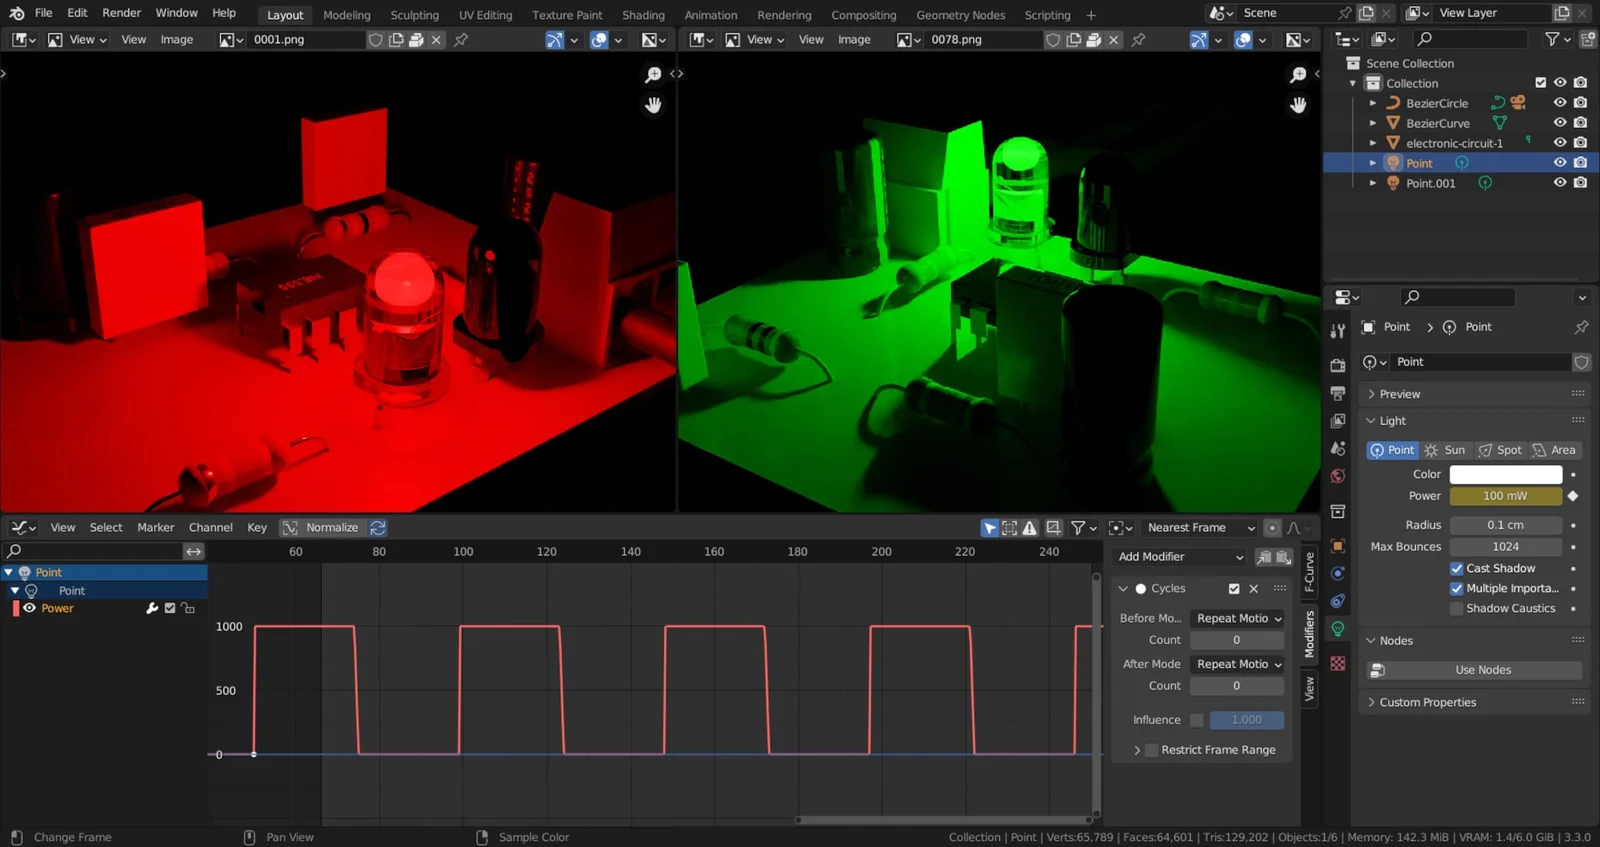Click the white light Color swatch
The image size is (1600, 847).
[x=1505, y=474]
